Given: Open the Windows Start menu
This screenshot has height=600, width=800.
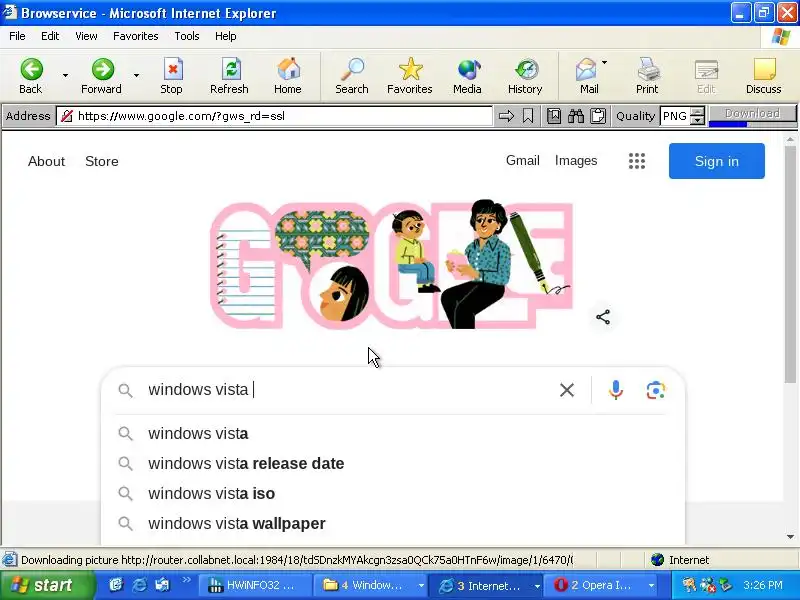Looking at the screenshot, I should point(47,585).
